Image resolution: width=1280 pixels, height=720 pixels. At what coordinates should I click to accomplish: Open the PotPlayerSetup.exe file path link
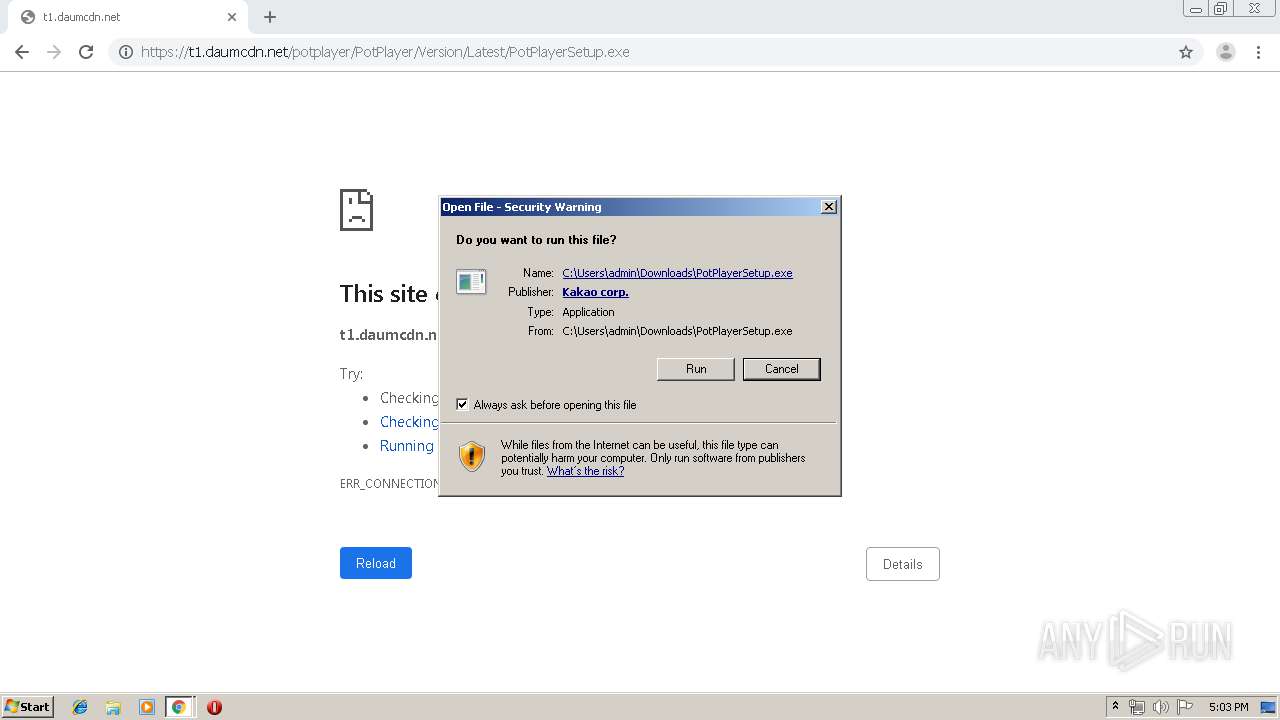tap(677, 273)
